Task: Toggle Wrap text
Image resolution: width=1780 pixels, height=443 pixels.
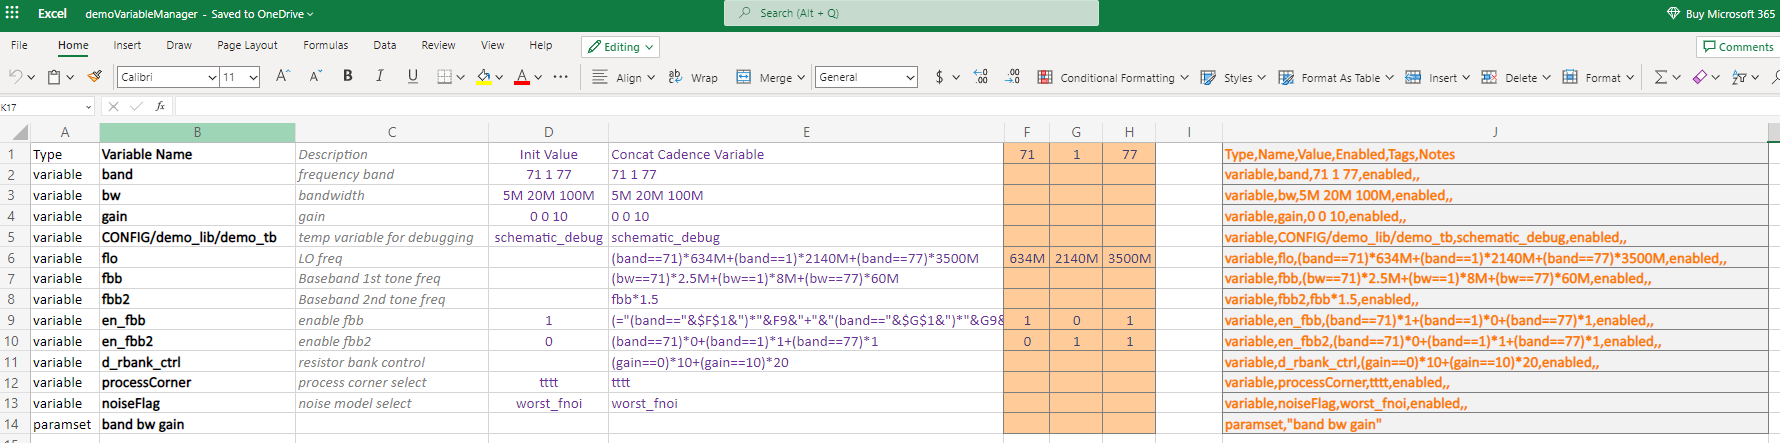Action: tap(693, 77)
